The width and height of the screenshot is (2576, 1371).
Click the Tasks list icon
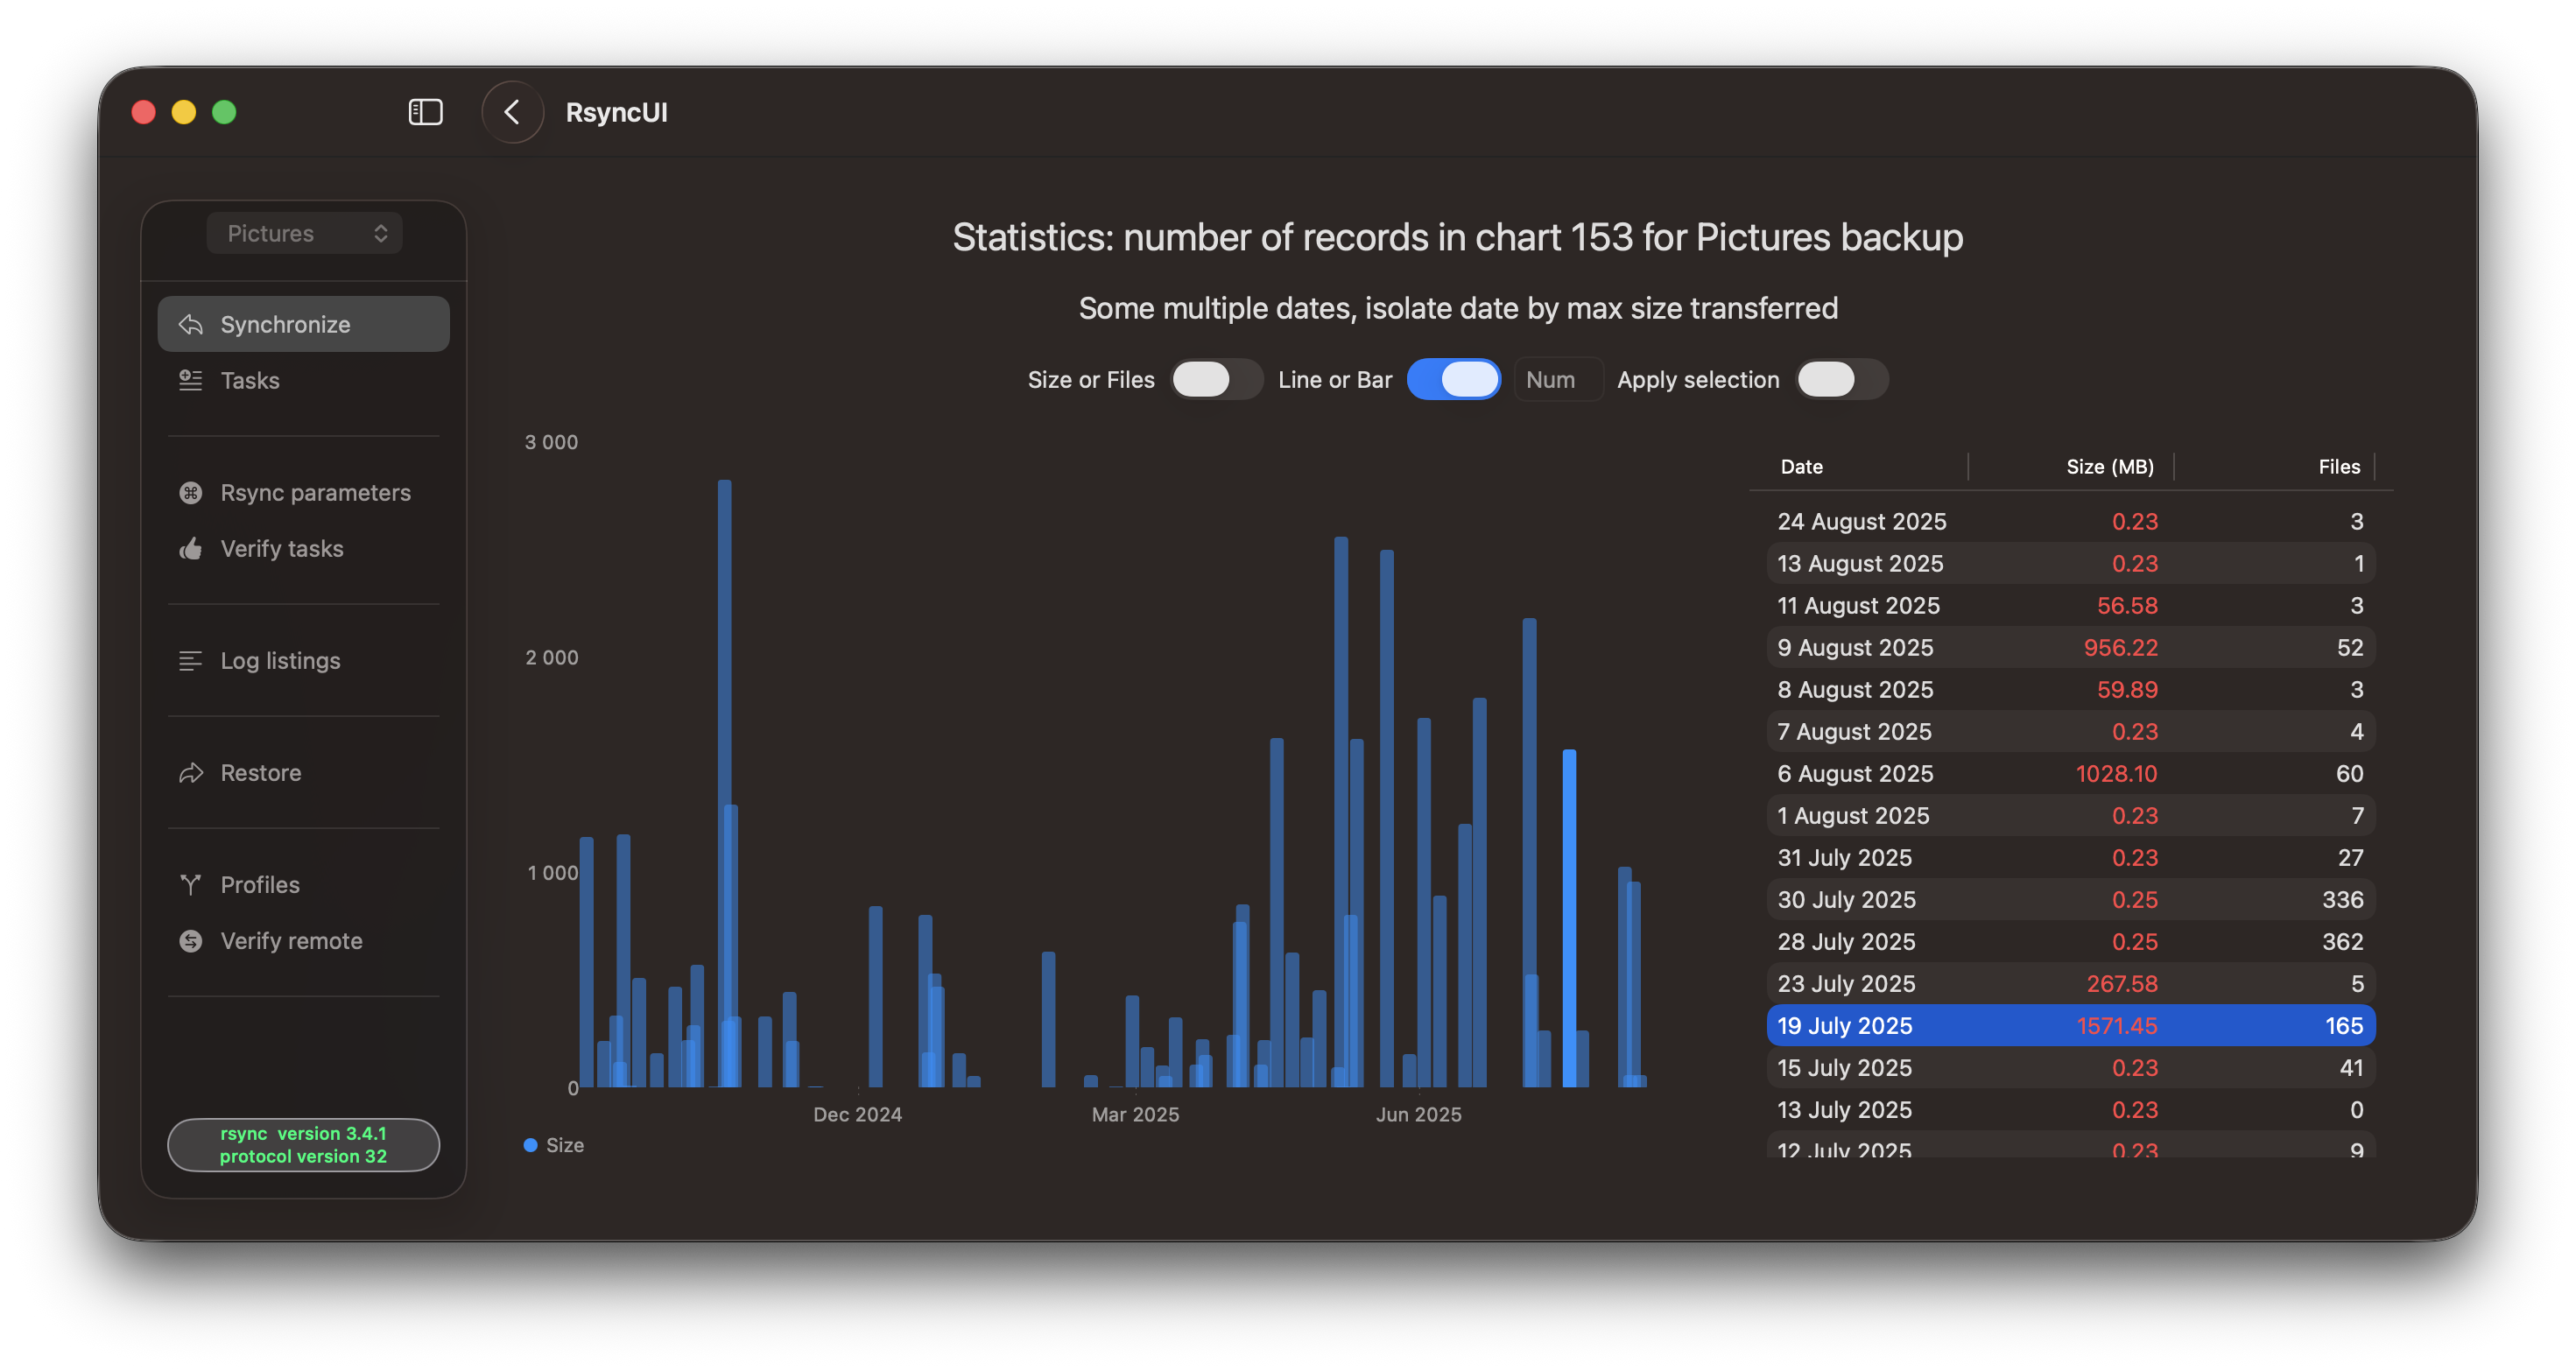point(190,380)
